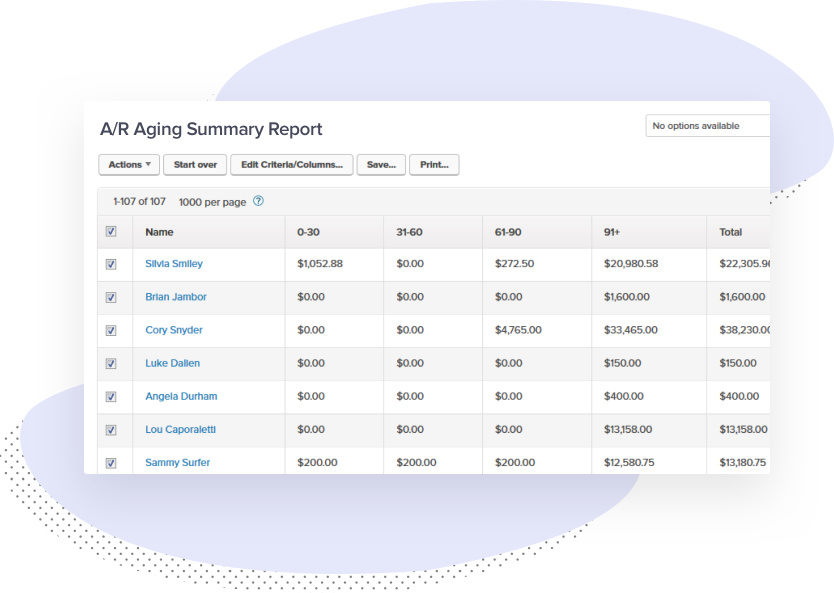Open Angela Durham customer link
The image size is (834, 593).
(x=181, y=396)
